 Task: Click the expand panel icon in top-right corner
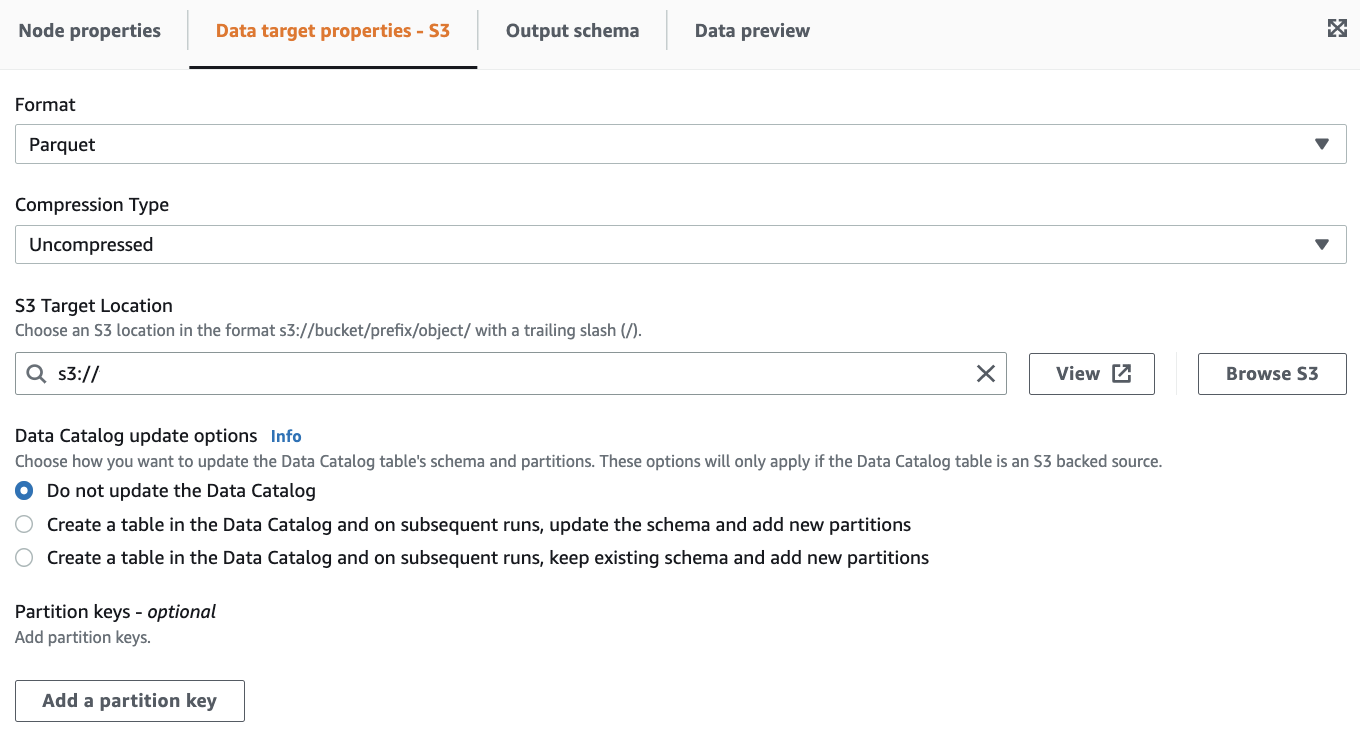[1337, 29]
